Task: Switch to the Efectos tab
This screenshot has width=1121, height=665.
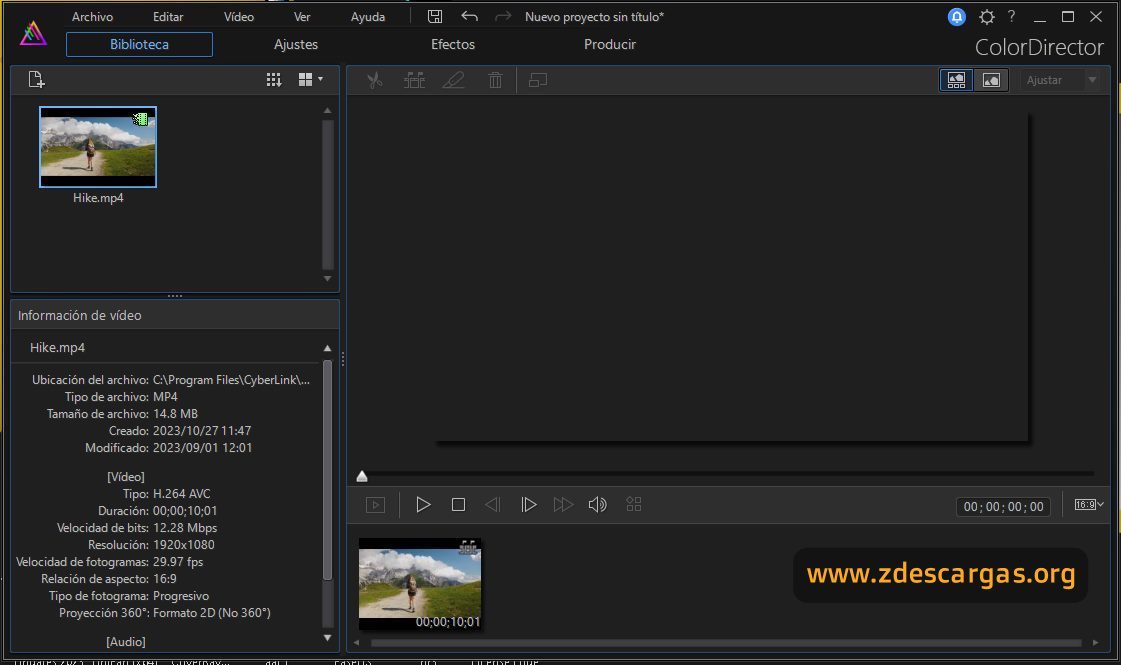Action: pos(453,44)
